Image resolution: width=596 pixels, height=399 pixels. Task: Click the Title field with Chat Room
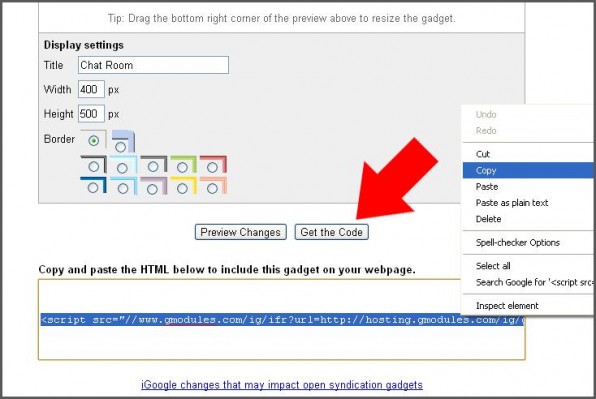point(154,65)
